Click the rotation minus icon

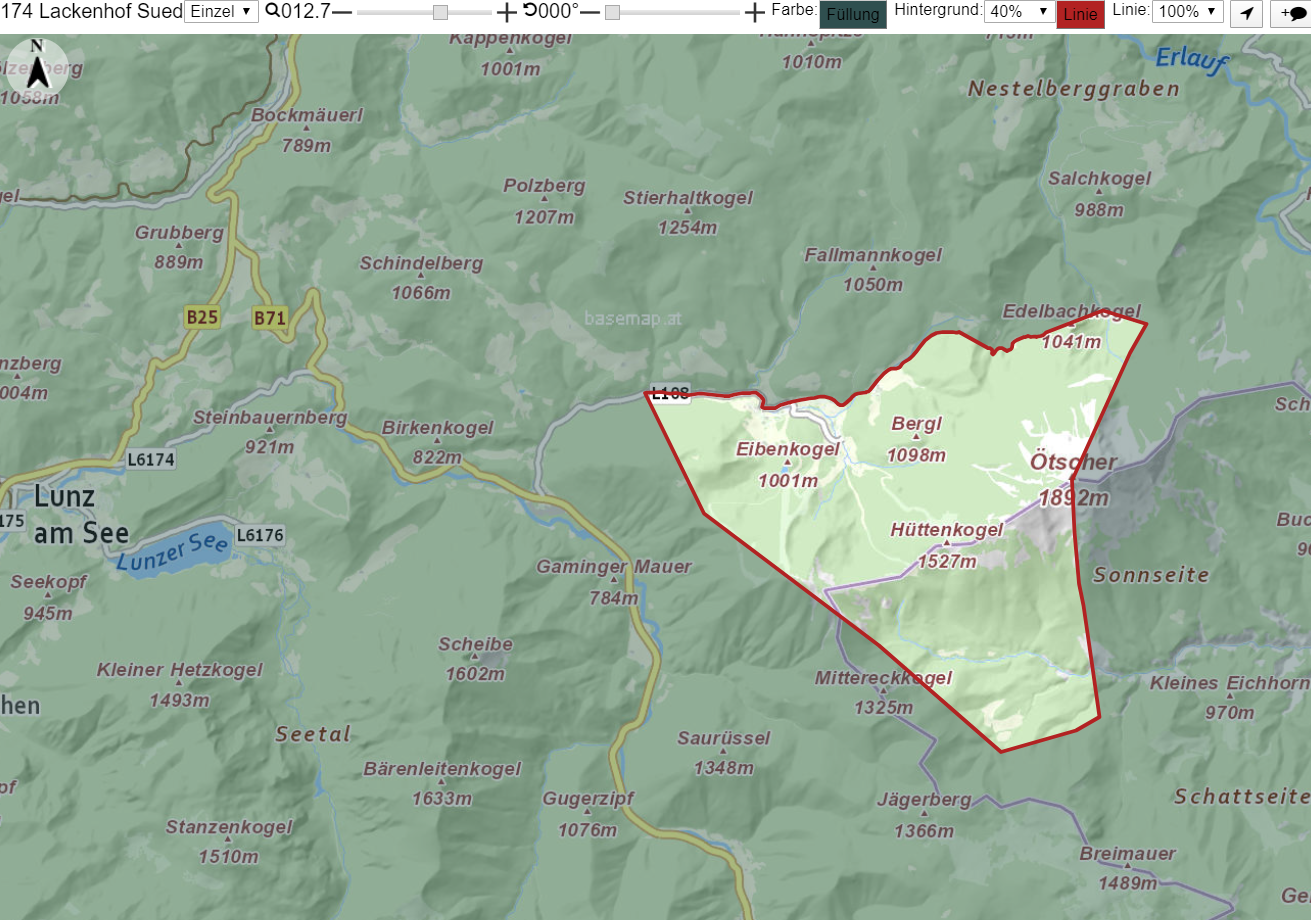click(x=590, y=12)
